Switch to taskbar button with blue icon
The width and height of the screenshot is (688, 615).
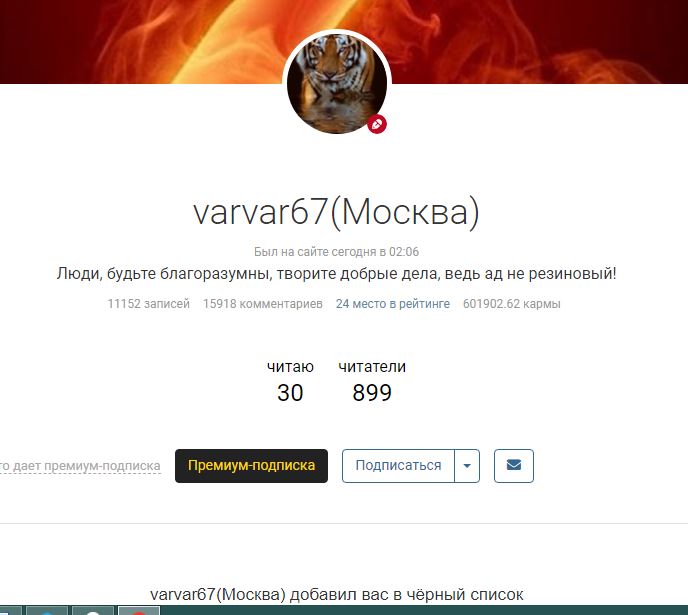coord(47,610)
